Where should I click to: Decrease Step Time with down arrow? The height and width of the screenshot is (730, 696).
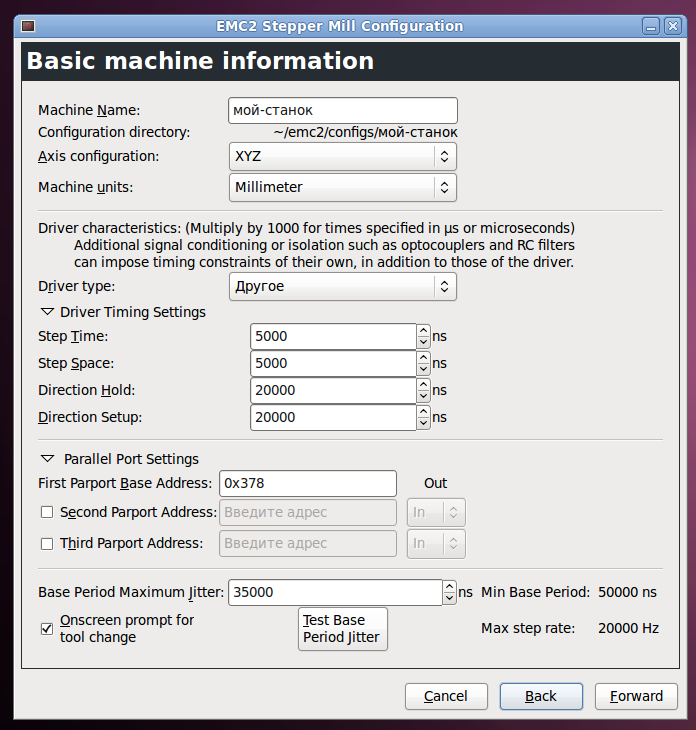[x=423, y=343]
